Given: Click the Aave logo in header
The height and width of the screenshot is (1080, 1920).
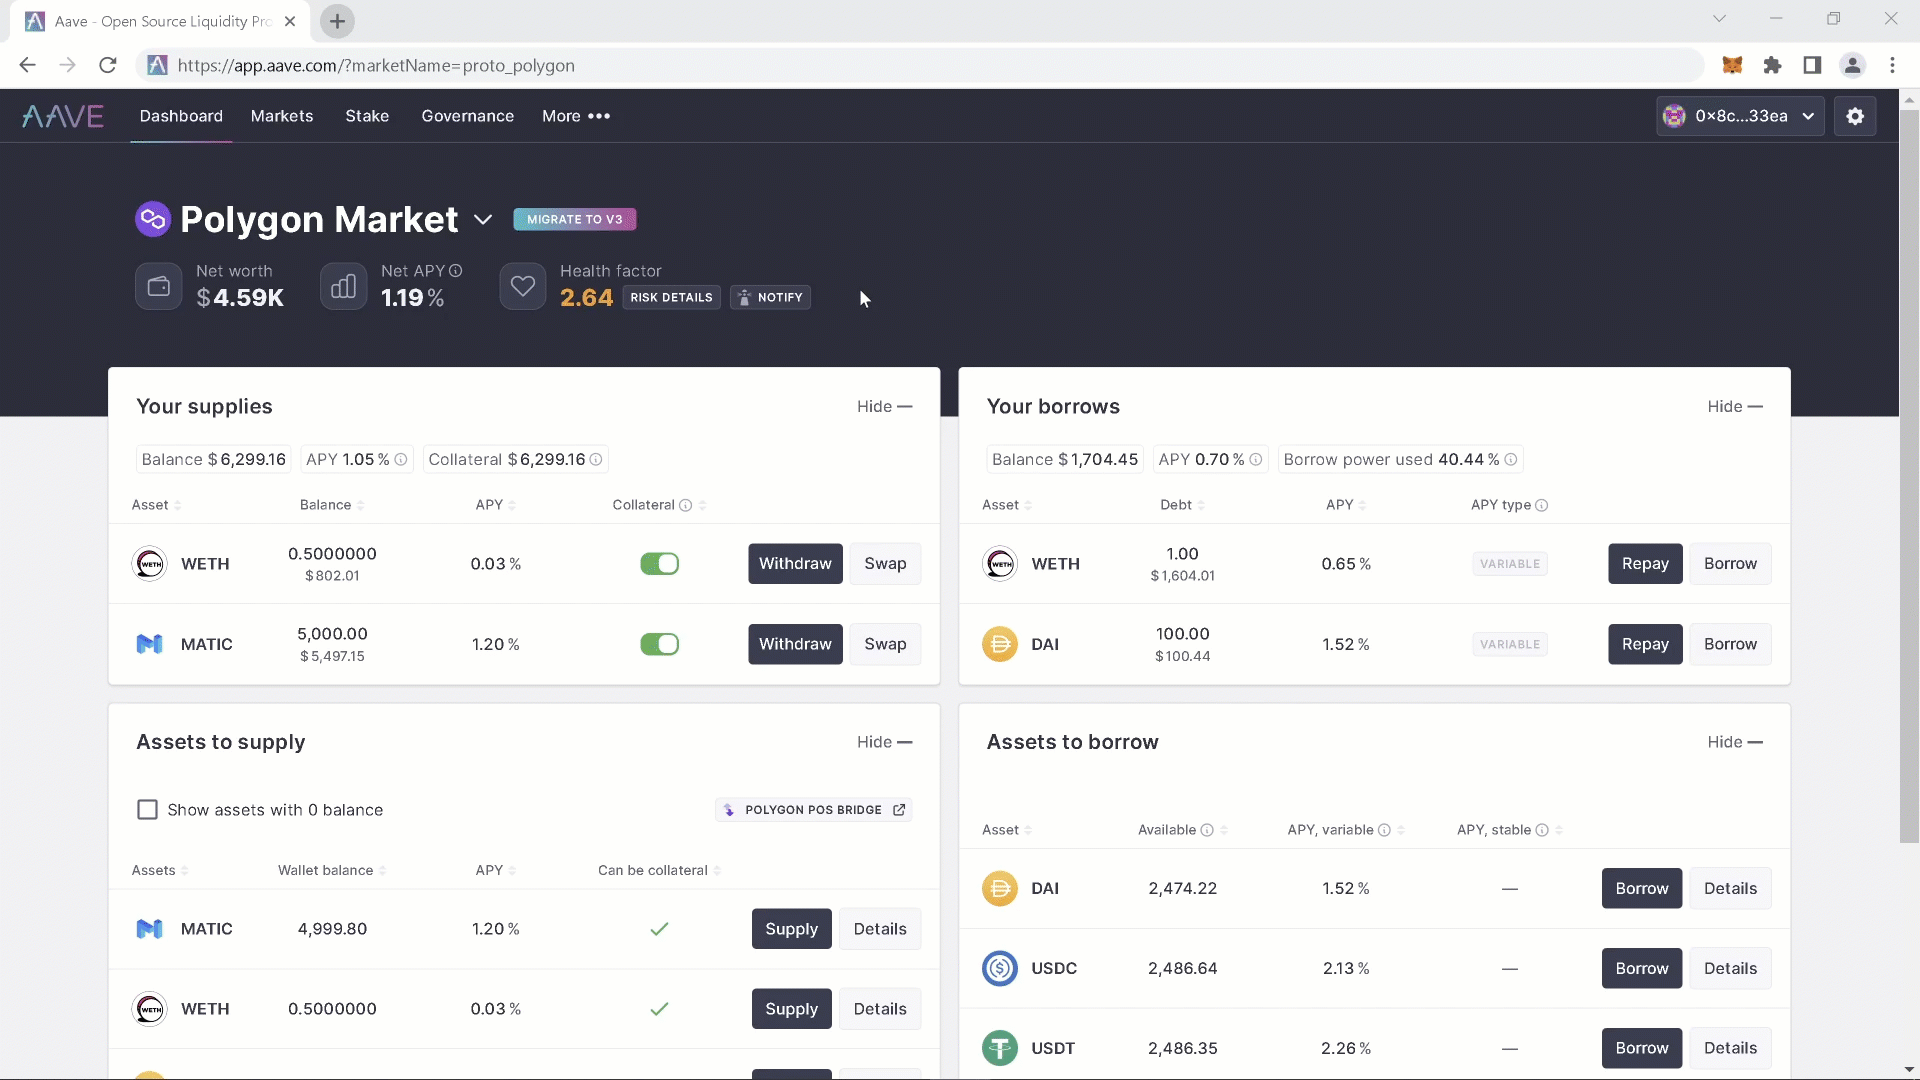Looking at the screenshot, I should coord(63,116).
